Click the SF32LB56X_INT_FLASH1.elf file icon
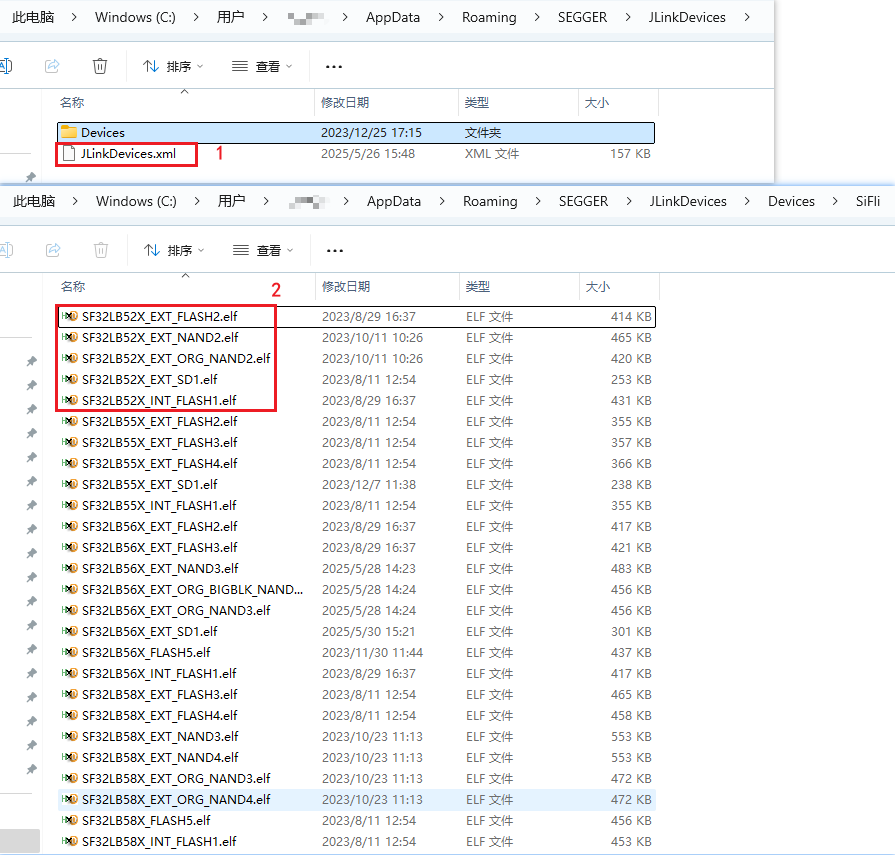Image resolution: width=895 pixels, height=855 pixels. (x=70, y=673)
